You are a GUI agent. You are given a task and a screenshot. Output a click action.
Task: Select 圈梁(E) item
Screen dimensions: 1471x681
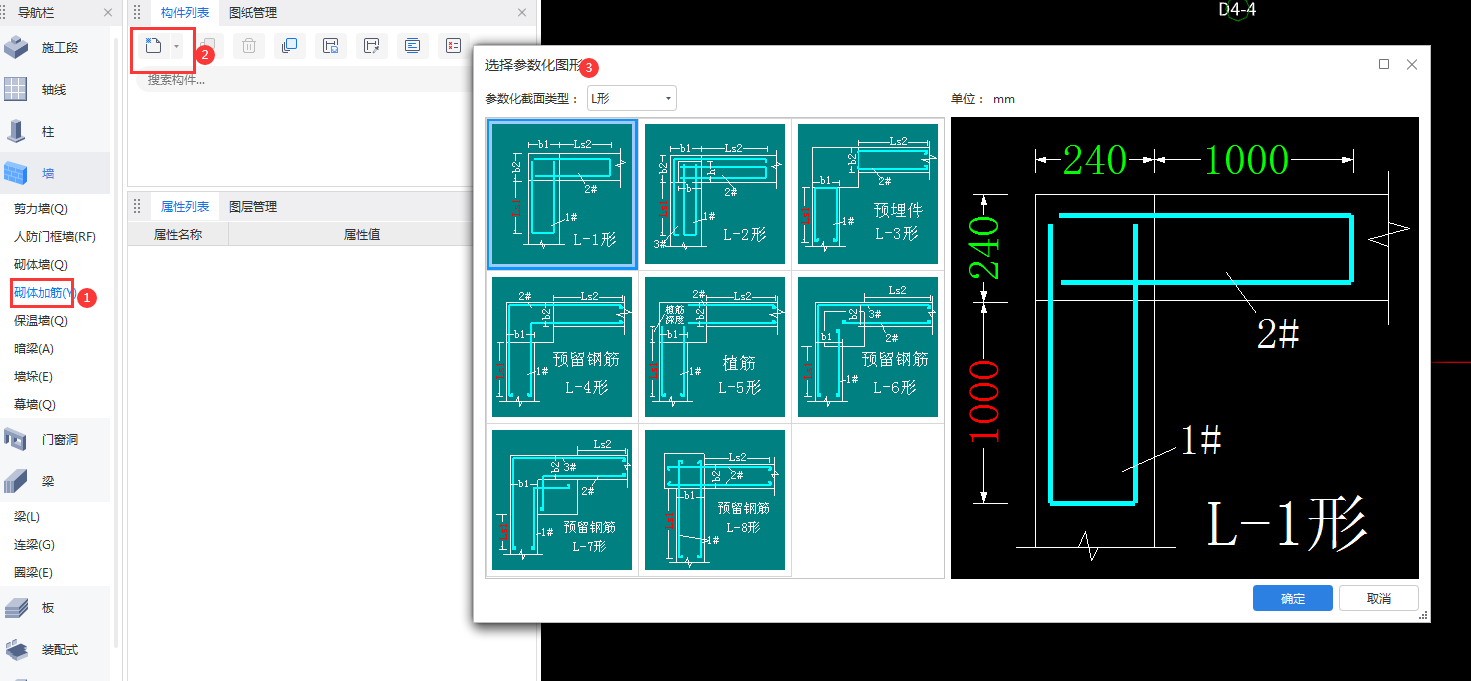click(x=33, y=573)
